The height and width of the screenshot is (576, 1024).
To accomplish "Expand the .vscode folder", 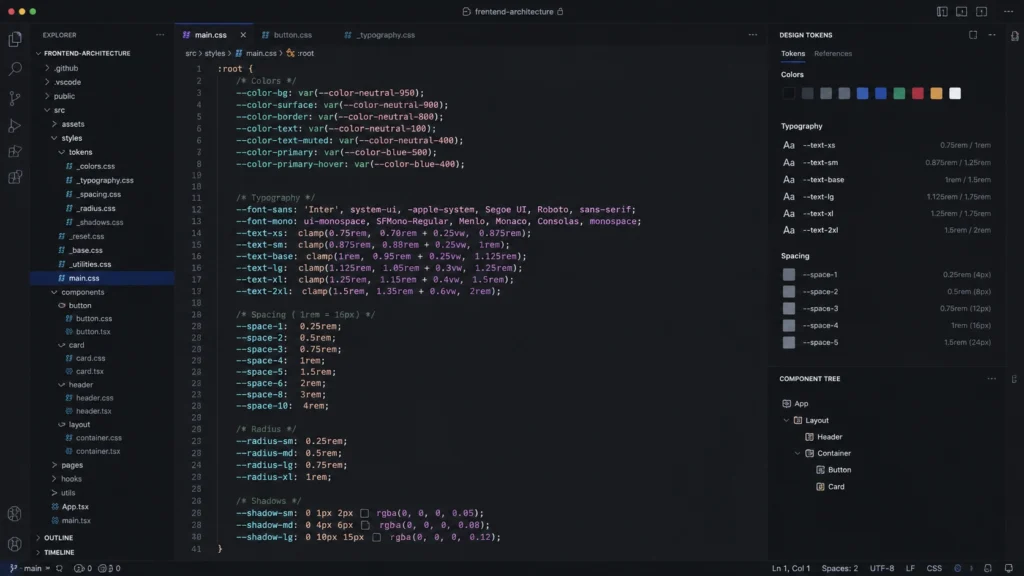I will pos(47,82).
